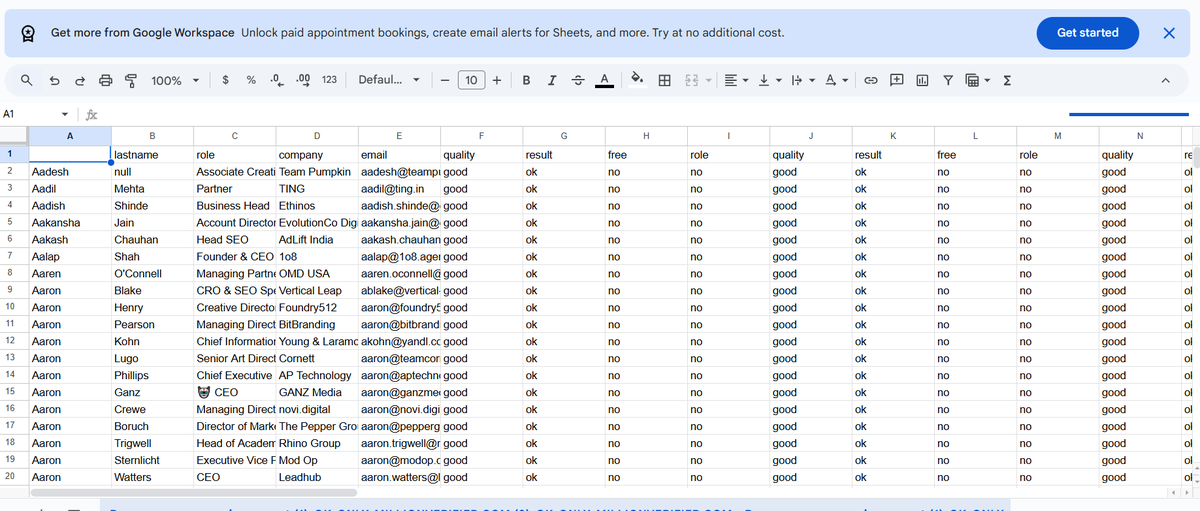Viewport: 1200px width, 511px height.
Task: Open the 123 more number formats menu
Action: pyautogui.click(x=329, y=80)
